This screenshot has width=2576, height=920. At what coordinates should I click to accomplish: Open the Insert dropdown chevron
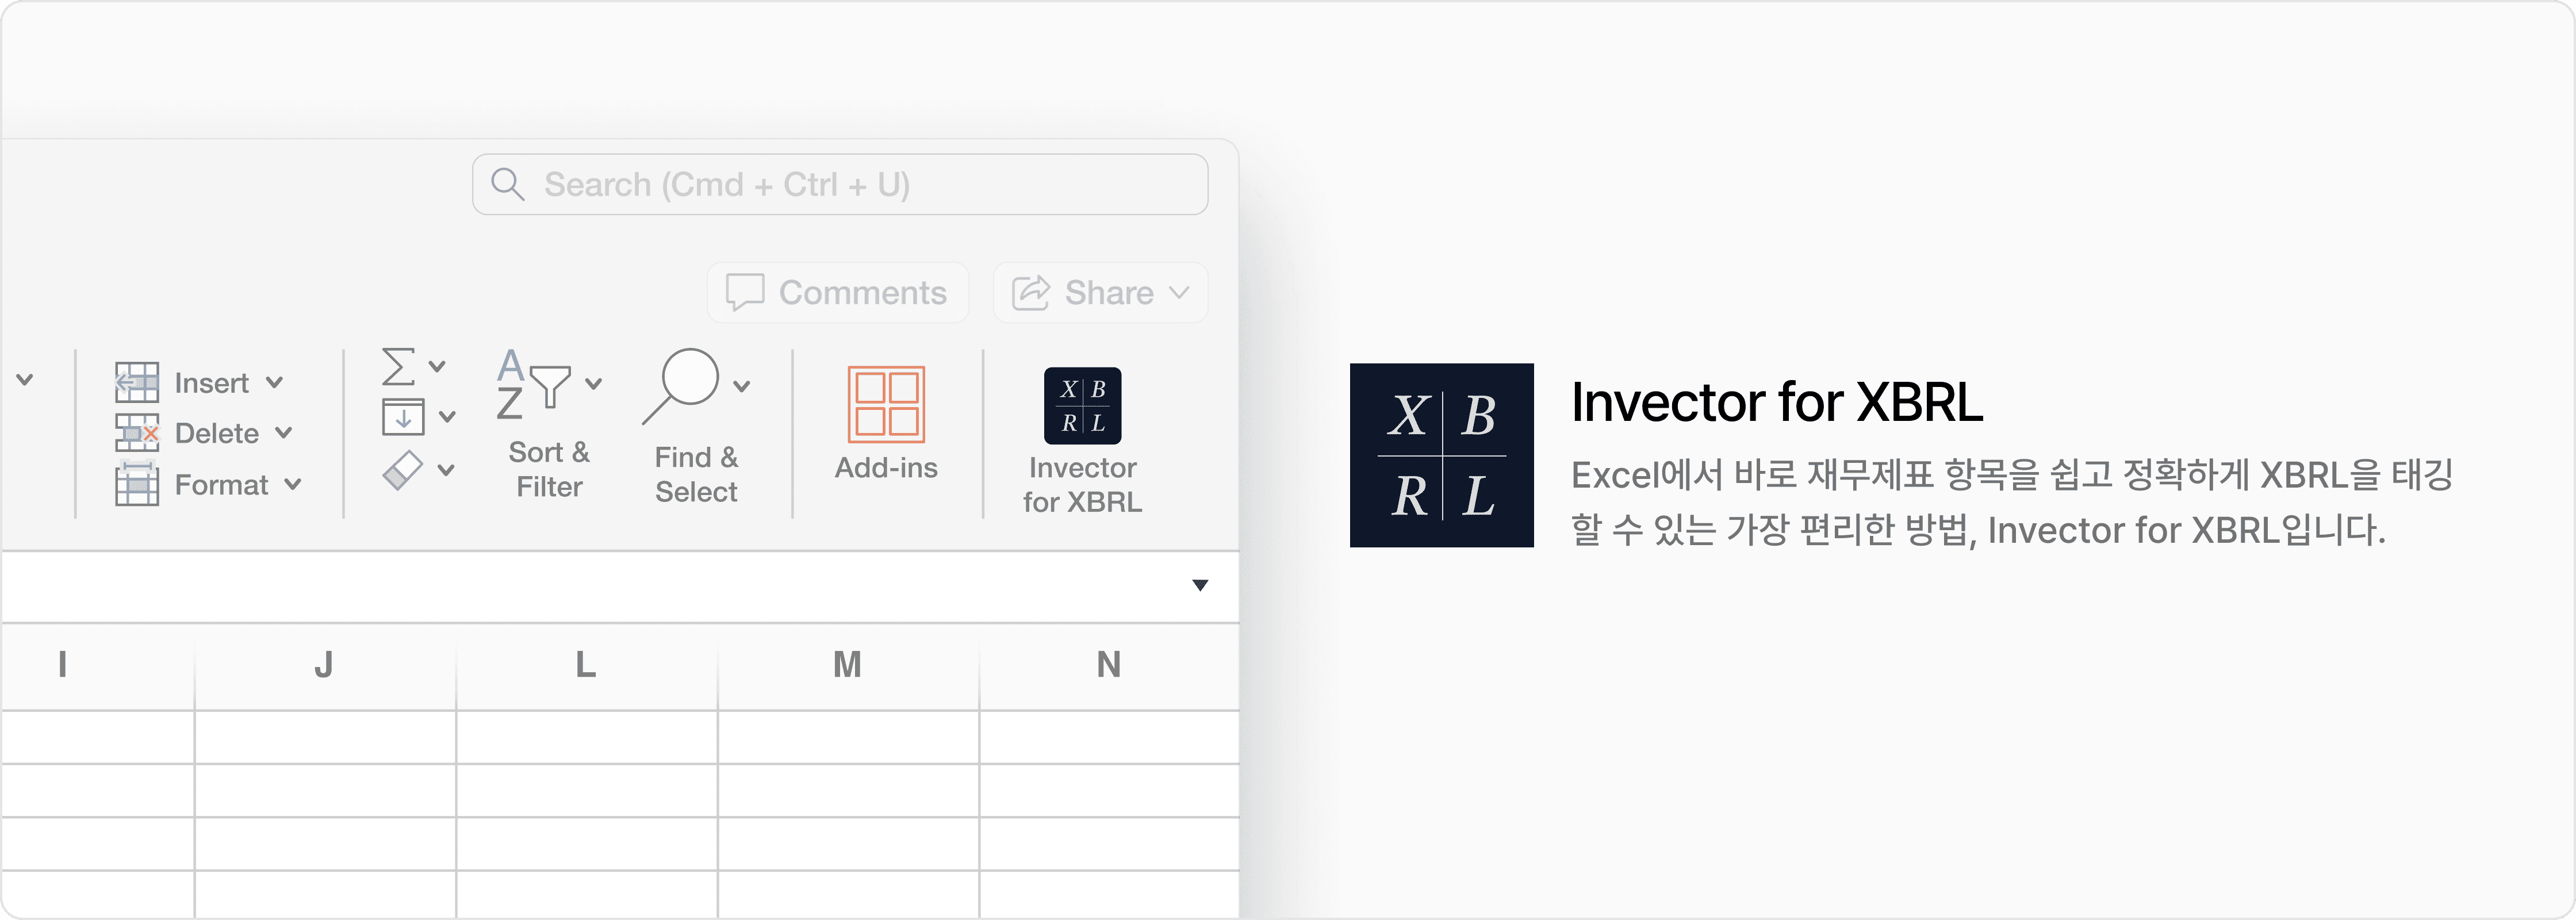click(275, 383)
